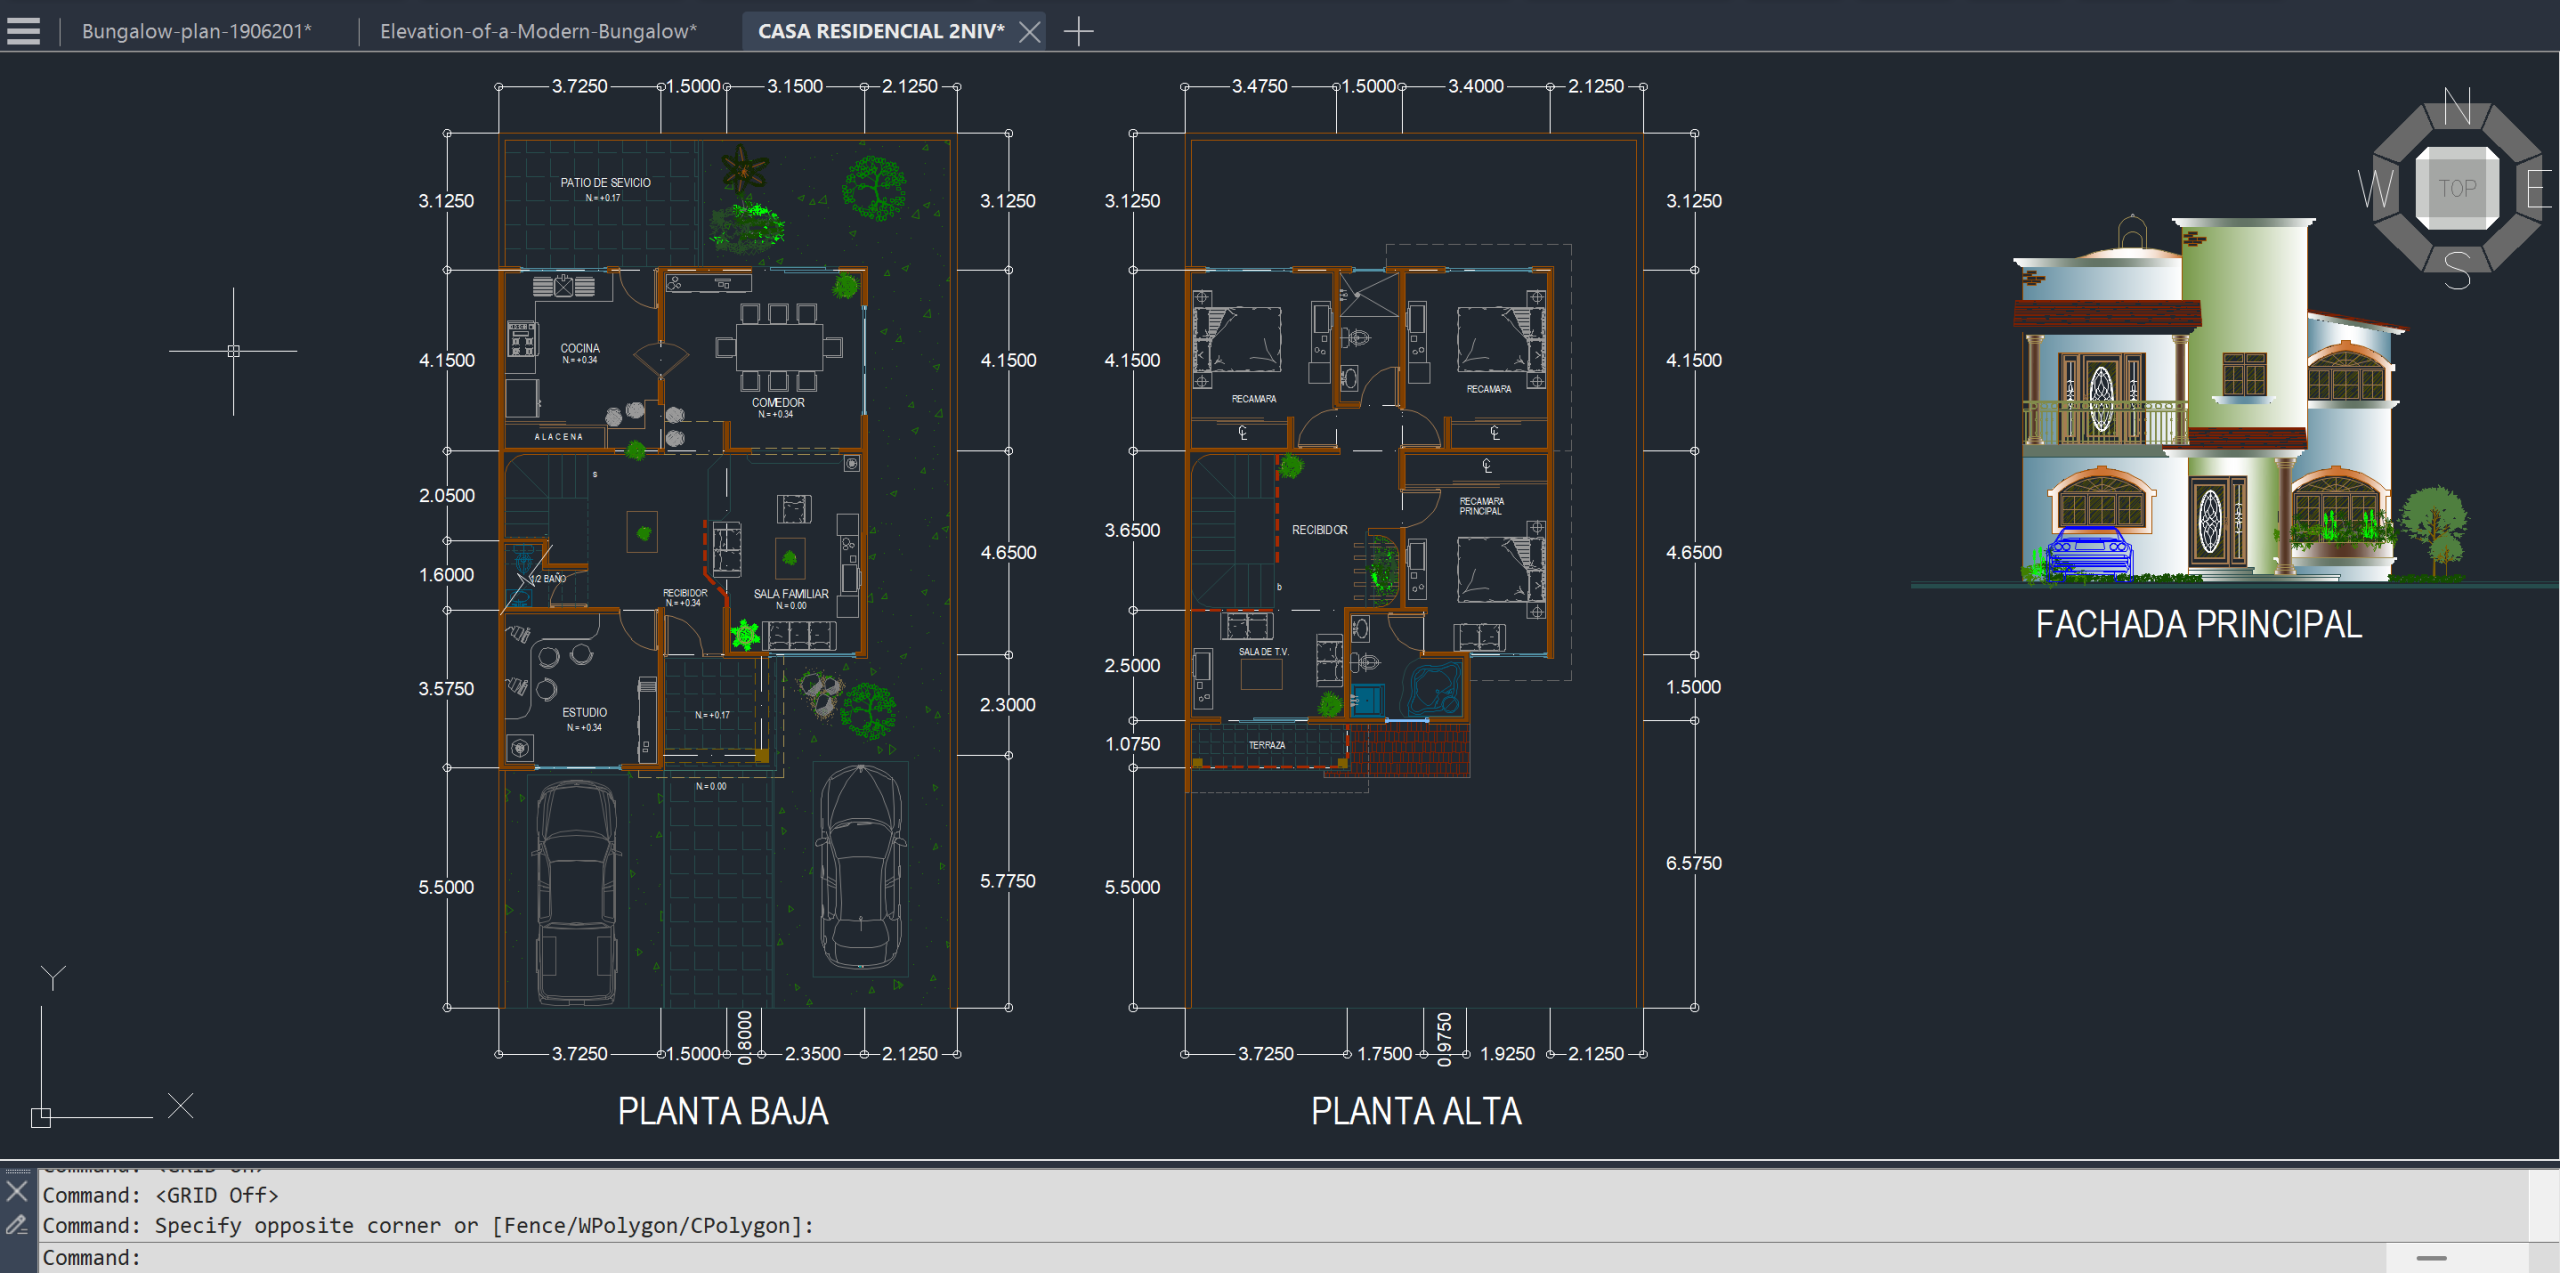Select the RECAMARA PRINCIPAL label
Image resolution: width=2560 pixels, height=1273 pixels.
click(x=1481, y=506)
